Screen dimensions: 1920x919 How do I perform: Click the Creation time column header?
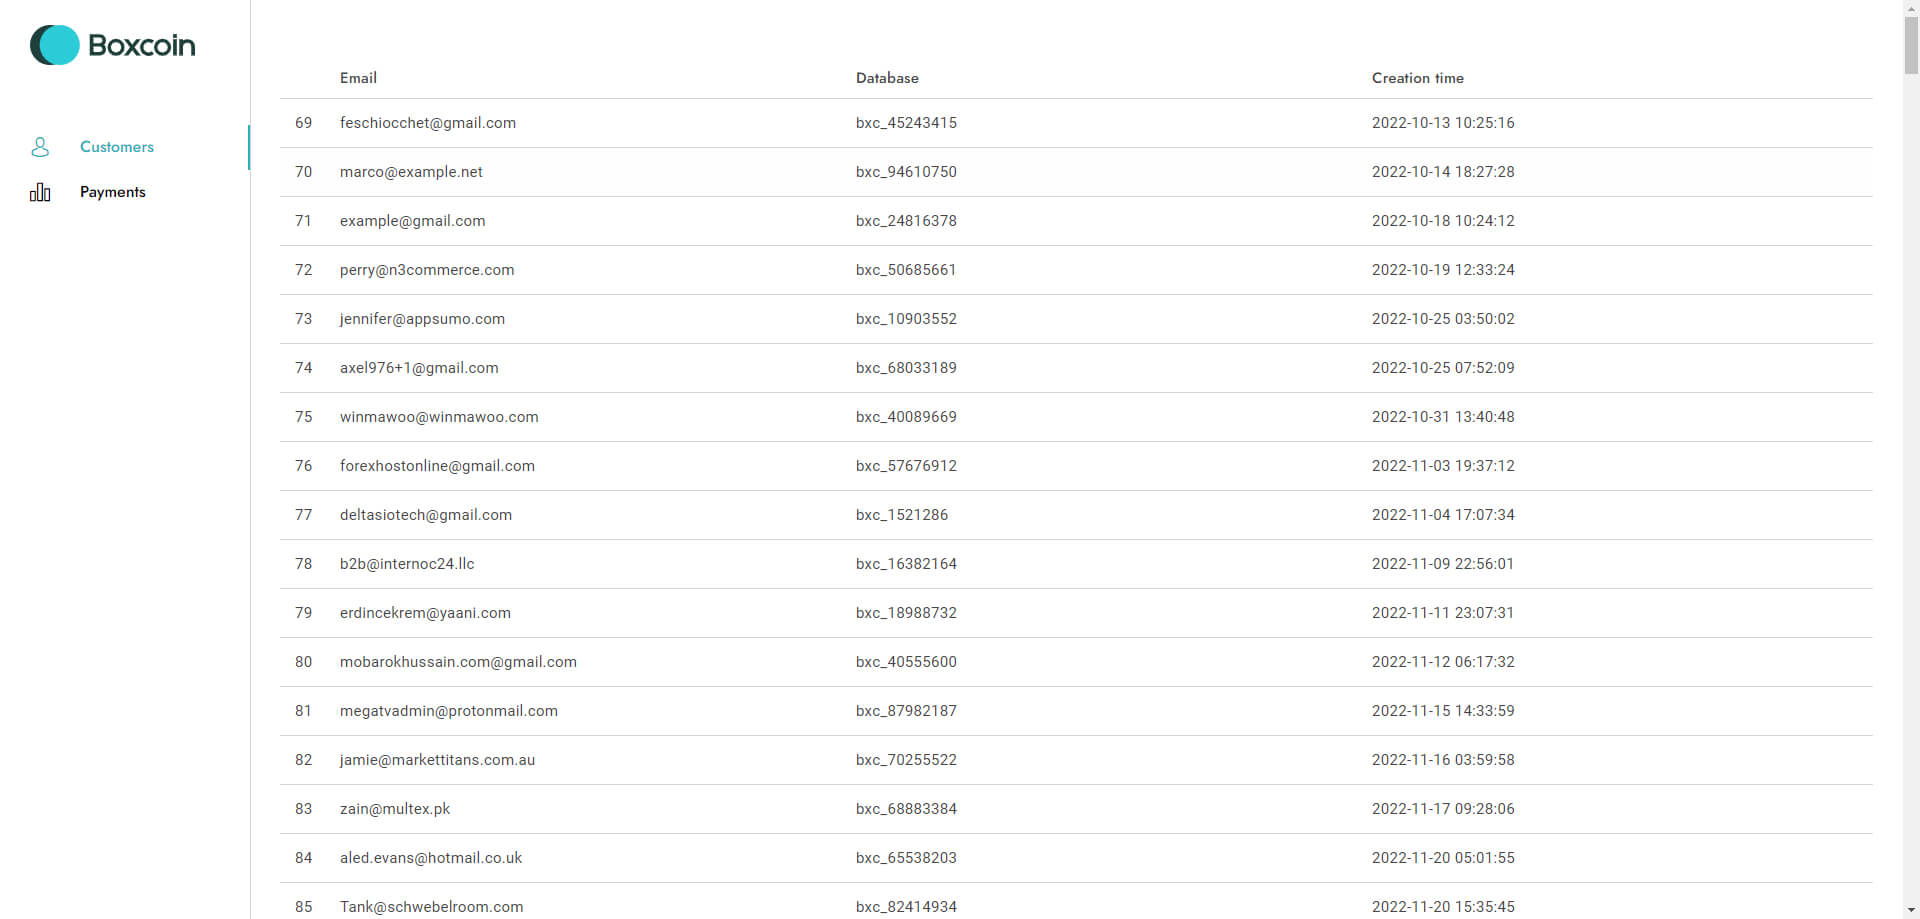click(x=1417, y=78)
